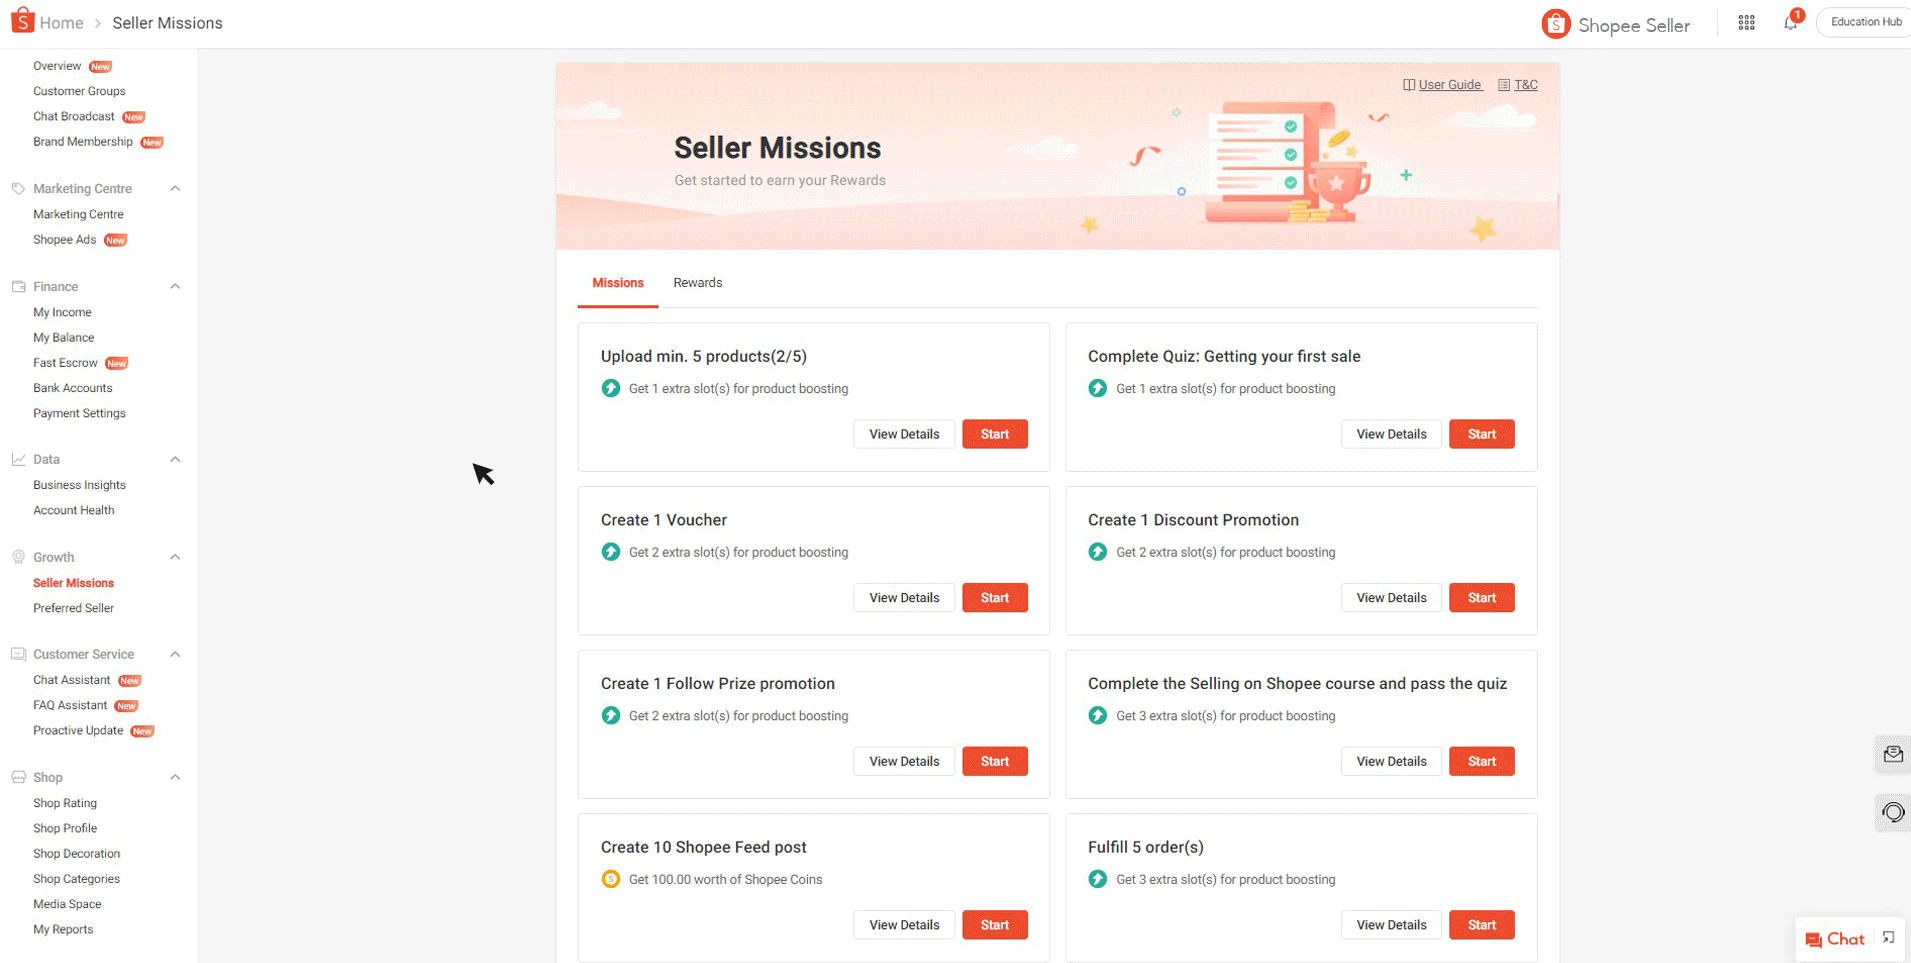
Task: Start the Complete Quiz first sale mission
Action: (x=1481, y=434)
